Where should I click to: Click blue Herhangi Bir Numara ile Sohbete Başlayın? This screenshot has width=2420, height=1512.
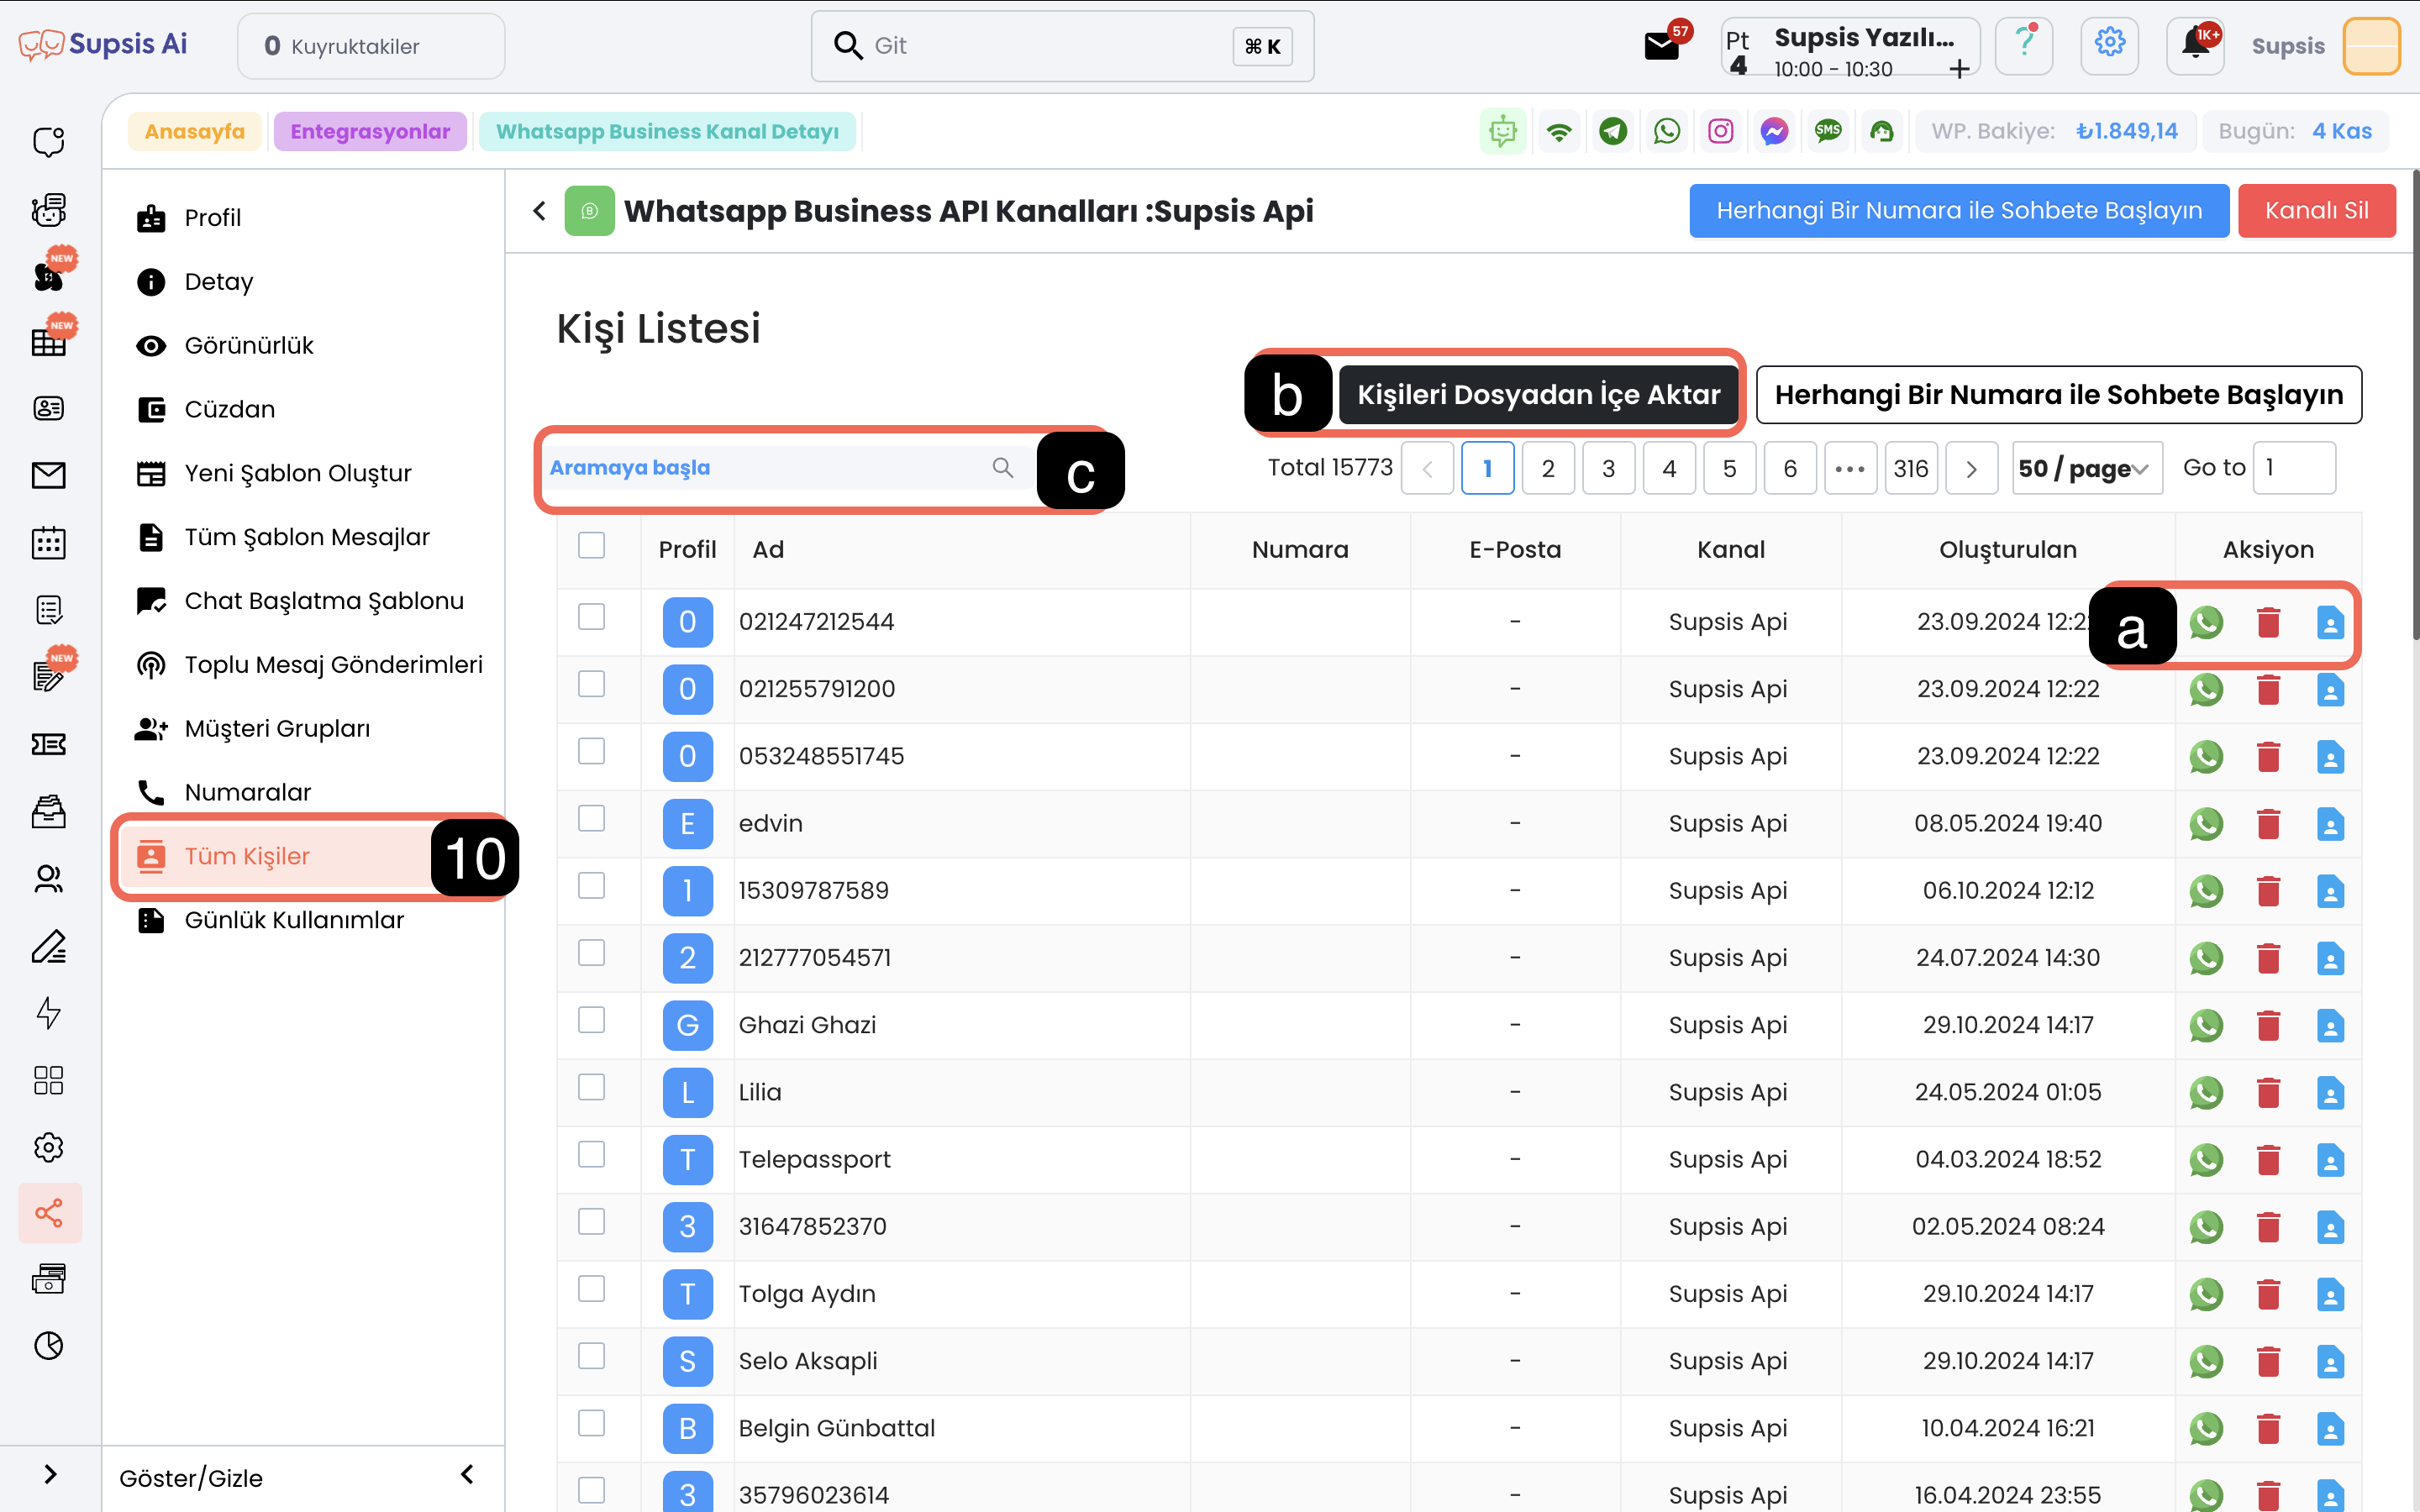tap(1959, 210)
